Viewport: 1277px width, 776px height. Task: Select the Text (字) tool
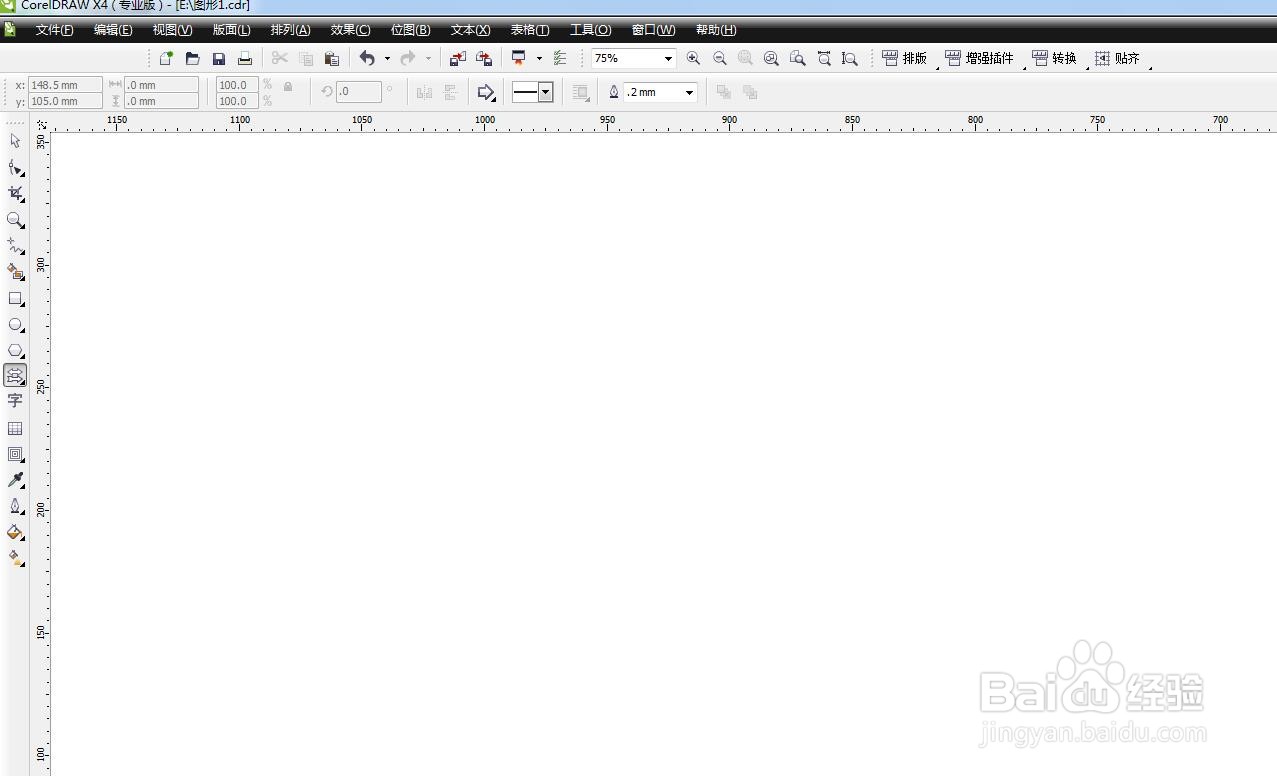pyautogui.click(x=15, y=401)
